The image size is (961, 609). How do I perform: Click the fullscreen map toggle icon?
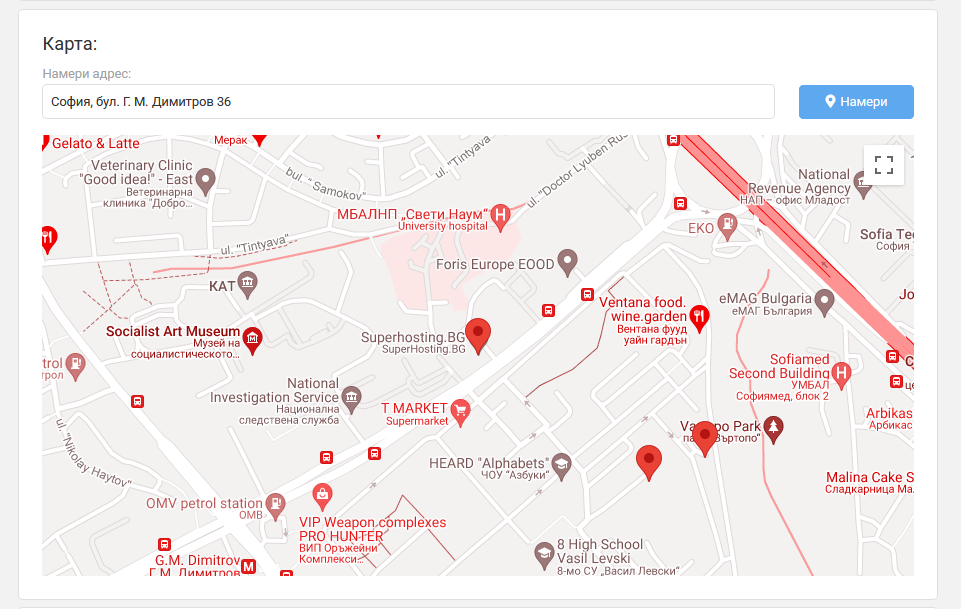(x=883, y=165)
